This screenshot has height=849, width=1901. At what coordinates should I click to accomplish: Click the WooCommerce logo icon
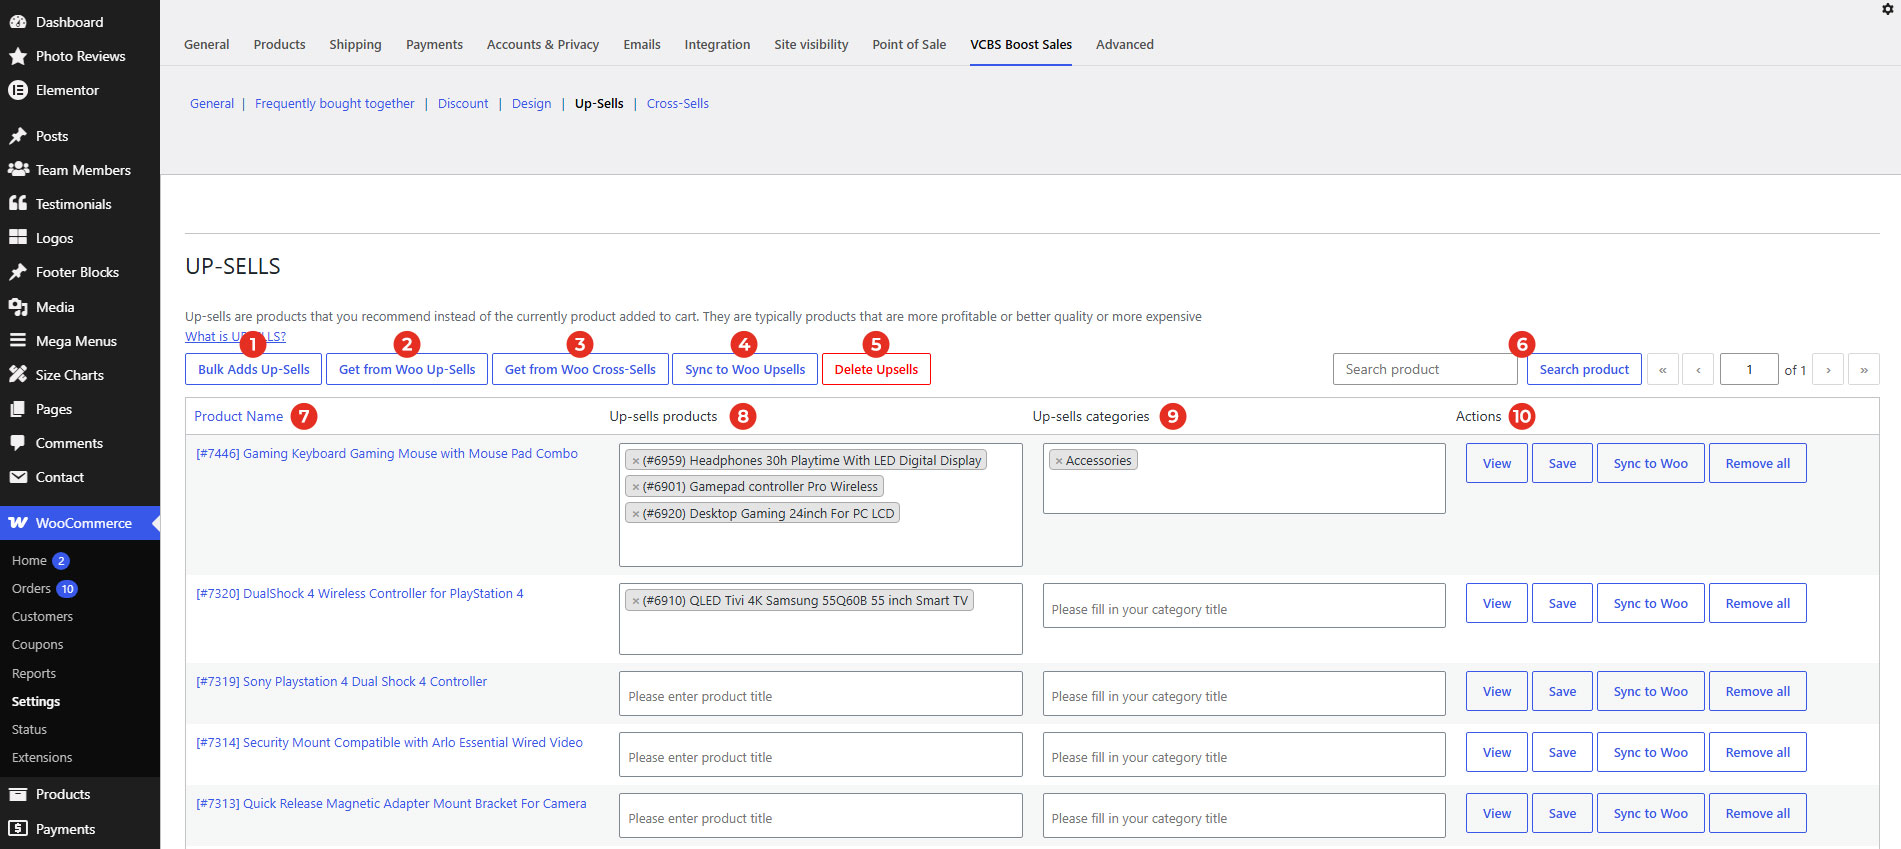click(x=18, y=523)
